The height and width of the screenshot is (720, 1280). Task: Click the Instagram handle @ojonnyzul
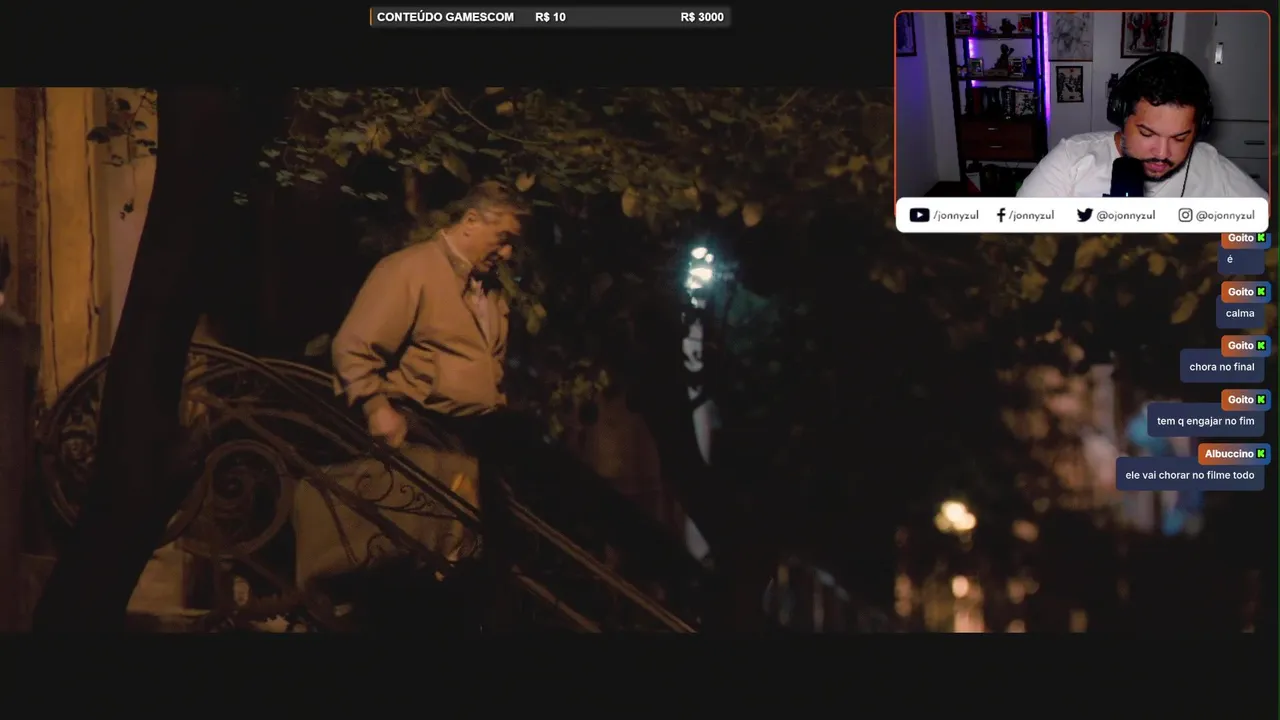(x=1225, y=215)
